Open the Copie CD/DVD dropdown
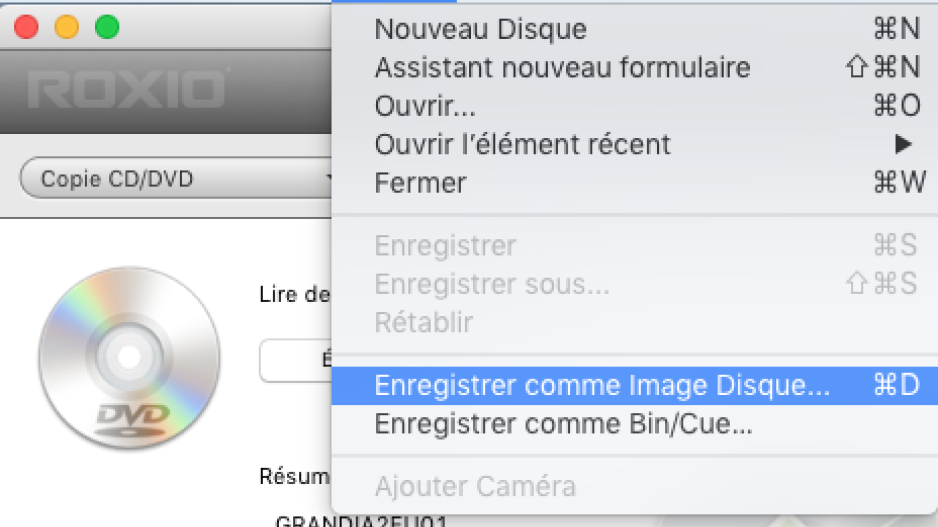 coord(176,178)
